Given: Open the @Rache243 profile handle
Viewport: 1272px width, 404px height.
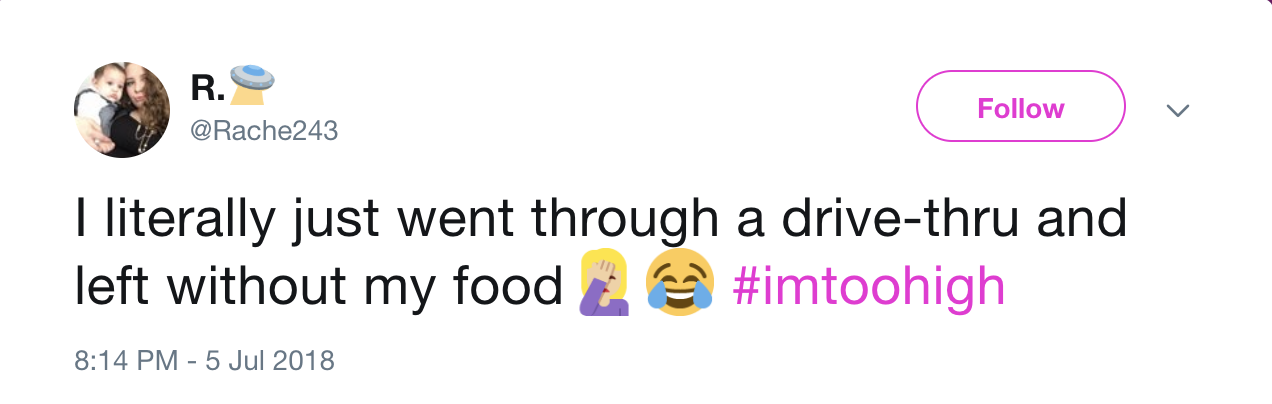Looking at the screenshot, I should pos(265,131).
